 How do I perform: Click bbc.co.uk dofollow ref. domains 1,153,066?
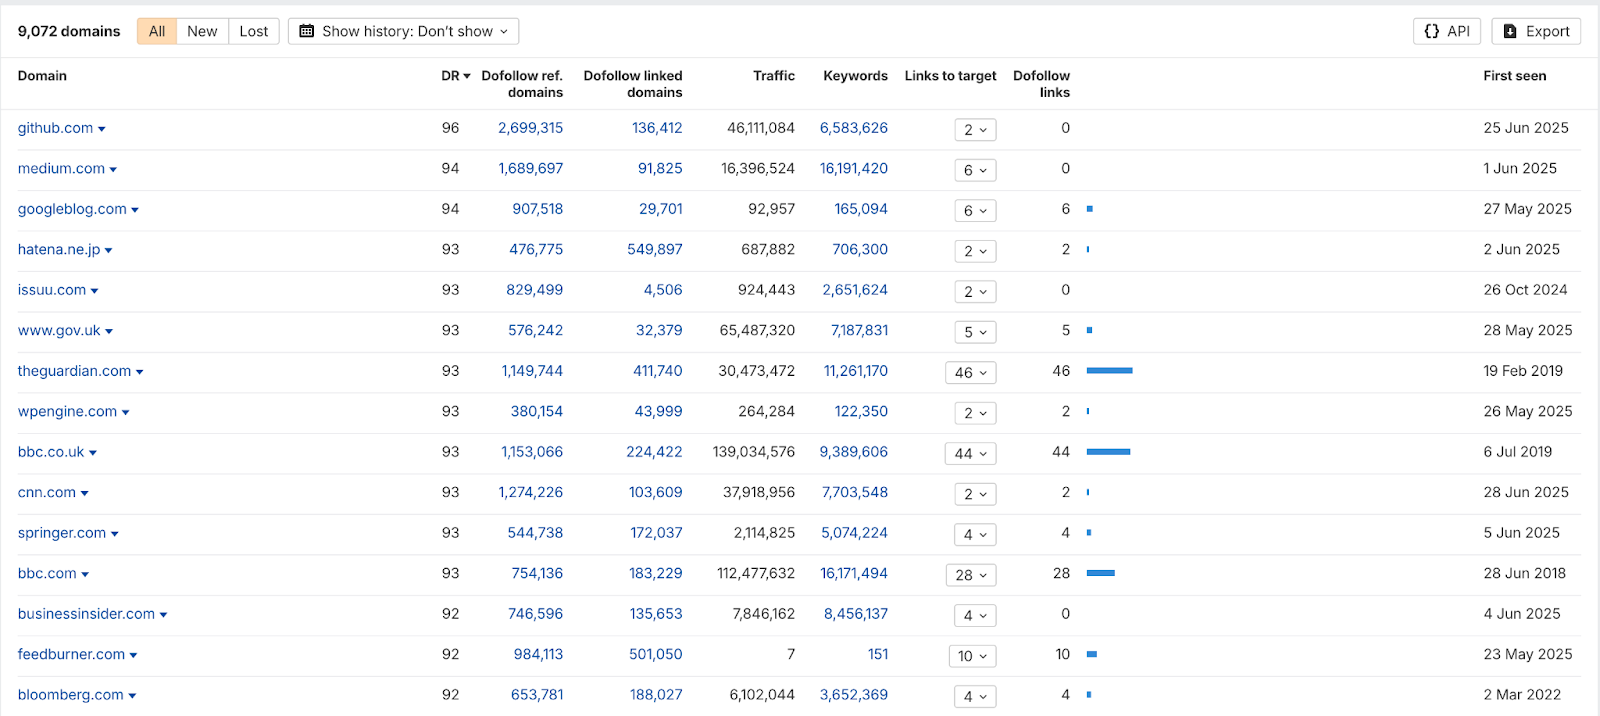pyautogui.click(x=532, y=452)
